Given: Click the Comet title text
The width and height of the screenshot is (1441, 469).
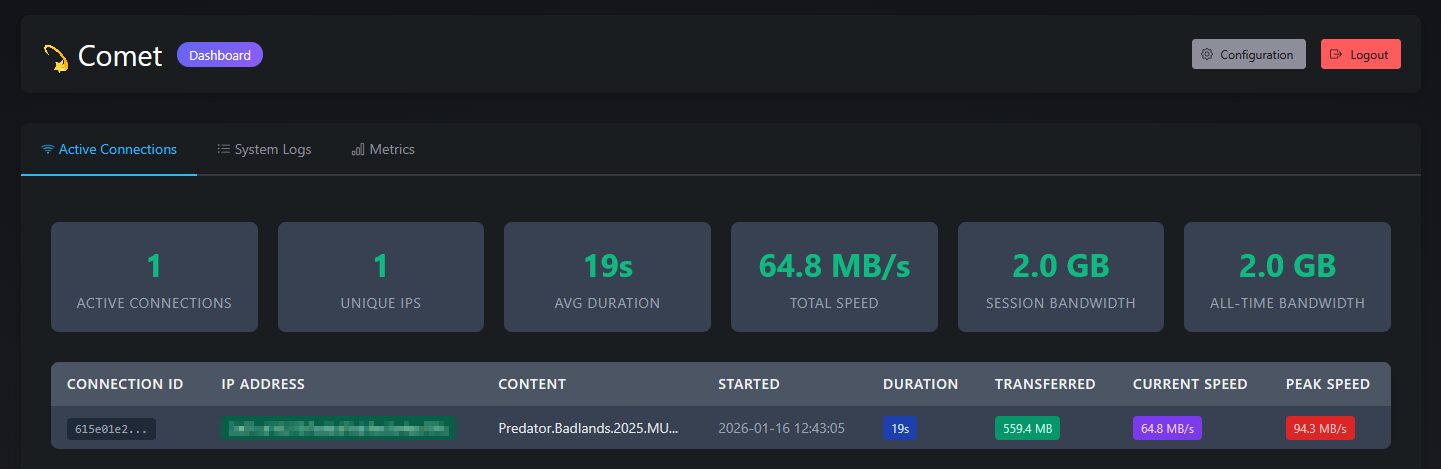Looking at the screenshot, I should point(120,56).
